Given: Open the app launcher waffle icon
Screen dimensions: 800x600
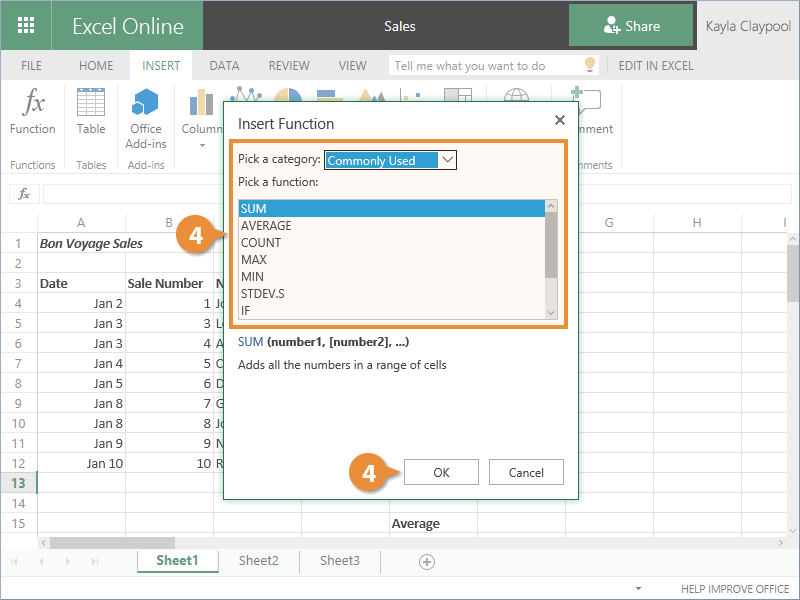Looking at the screenshot, I should click(x=26, y=25).
